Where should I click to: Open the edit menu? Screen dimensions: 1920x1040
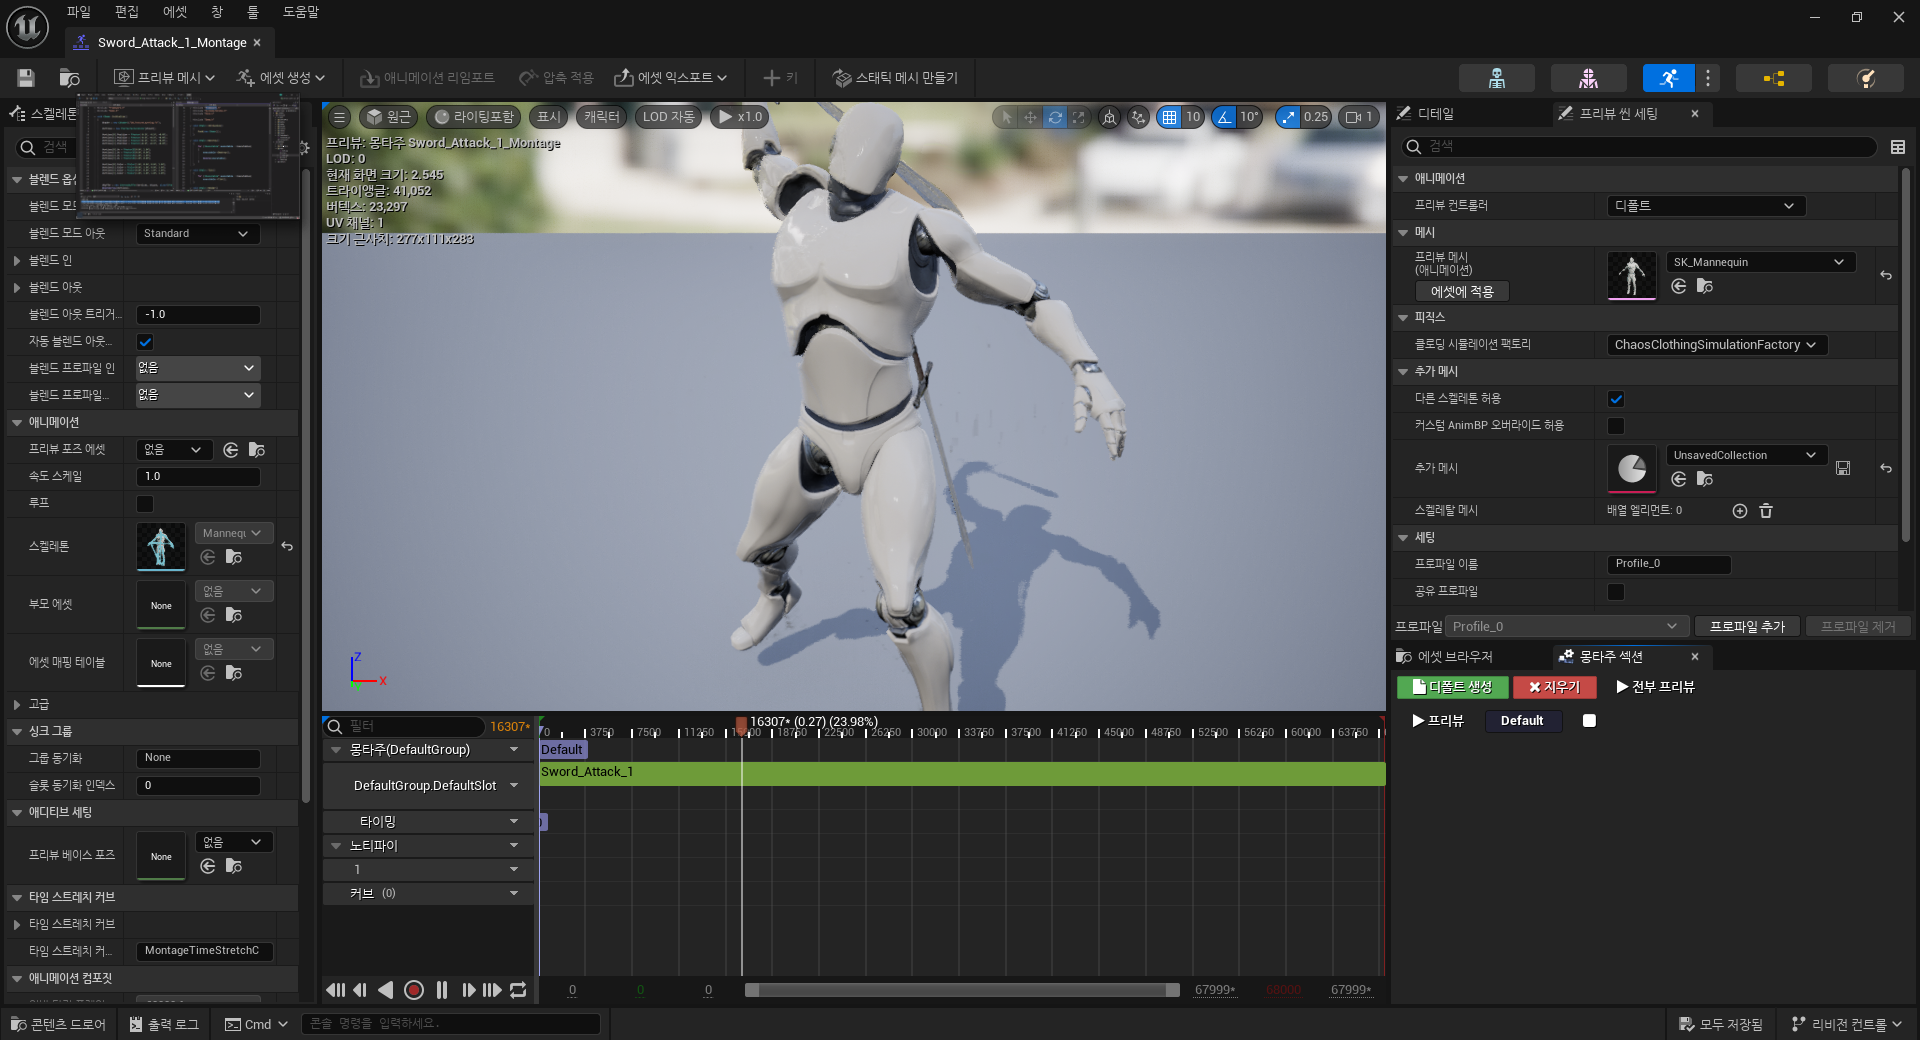coord(127,12)
